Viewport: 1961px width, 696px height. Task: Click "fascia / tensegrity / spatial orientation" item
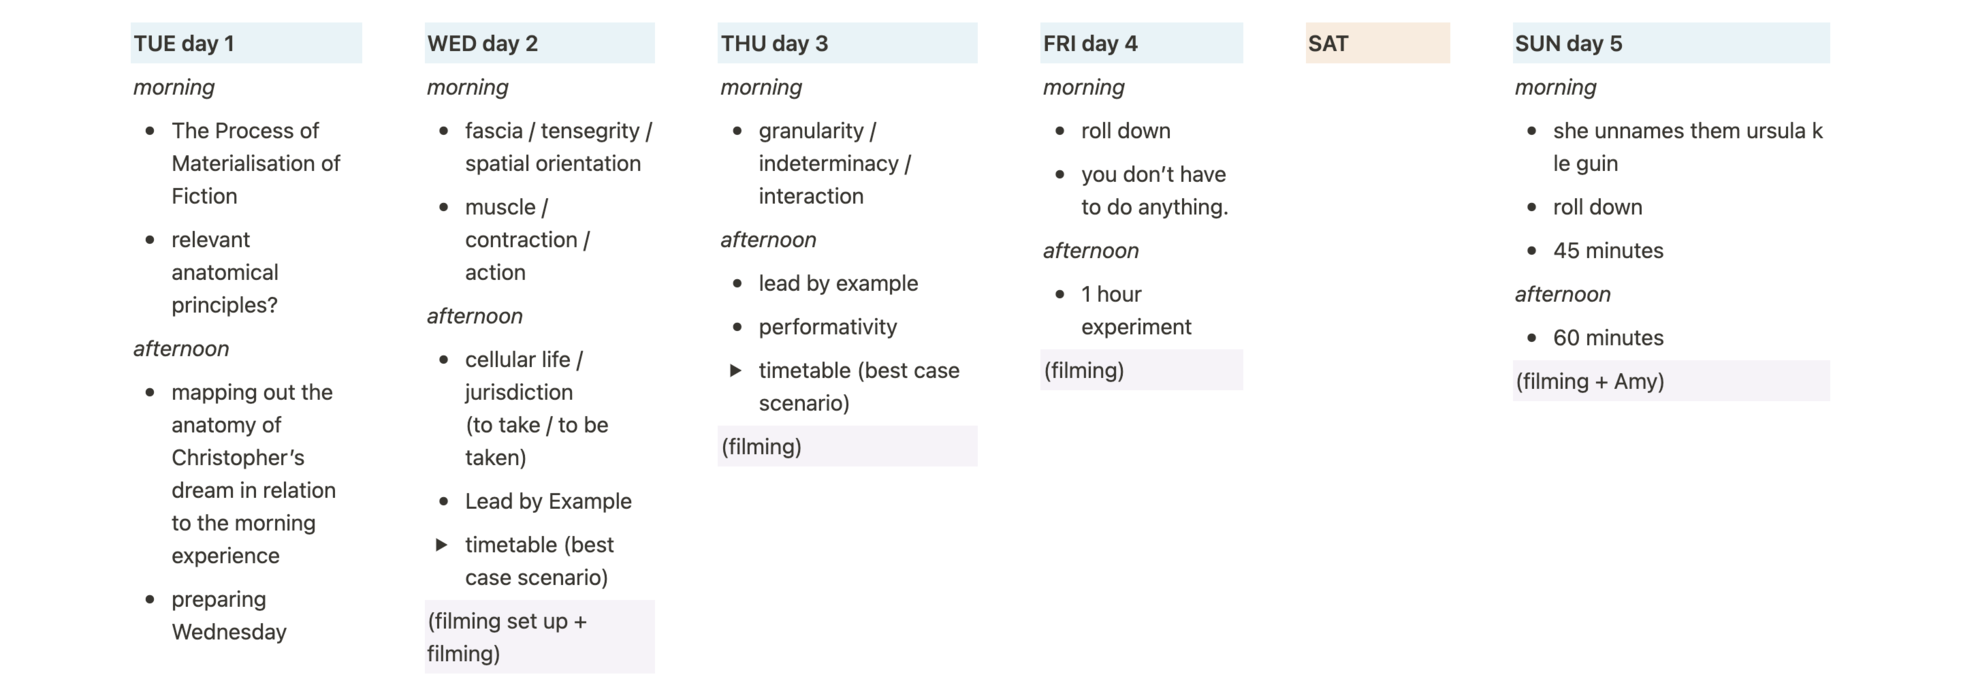(557, 147)
